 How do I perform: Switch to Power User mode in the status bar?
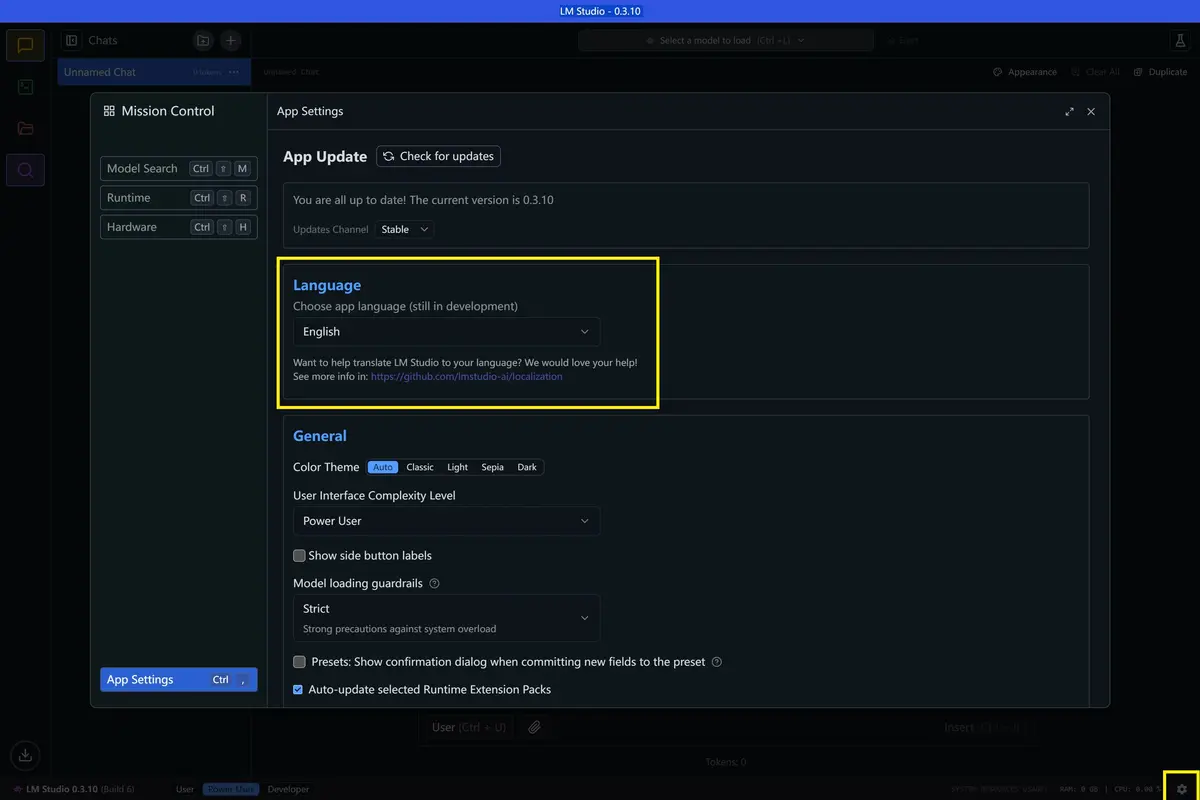(231, 789)
